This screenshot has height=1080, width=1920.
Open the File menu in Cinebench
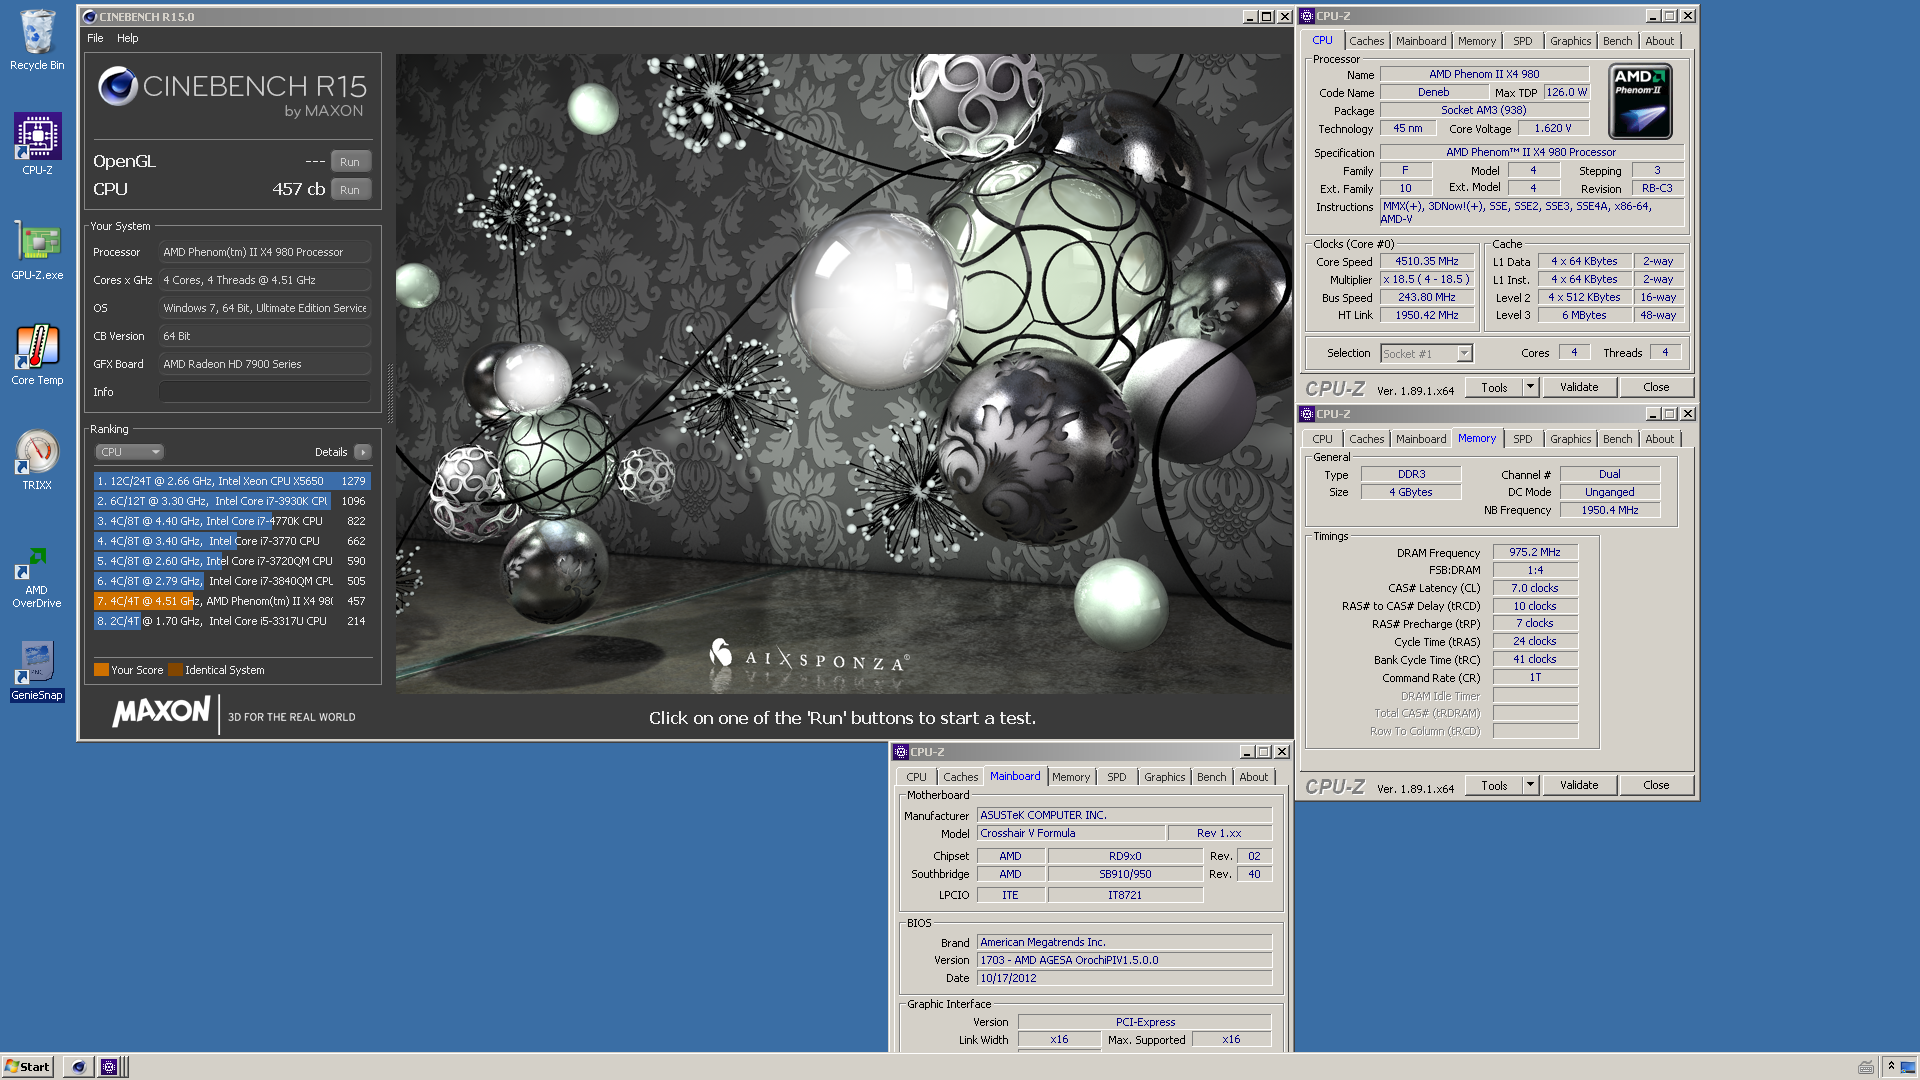[x=95, y=38]
